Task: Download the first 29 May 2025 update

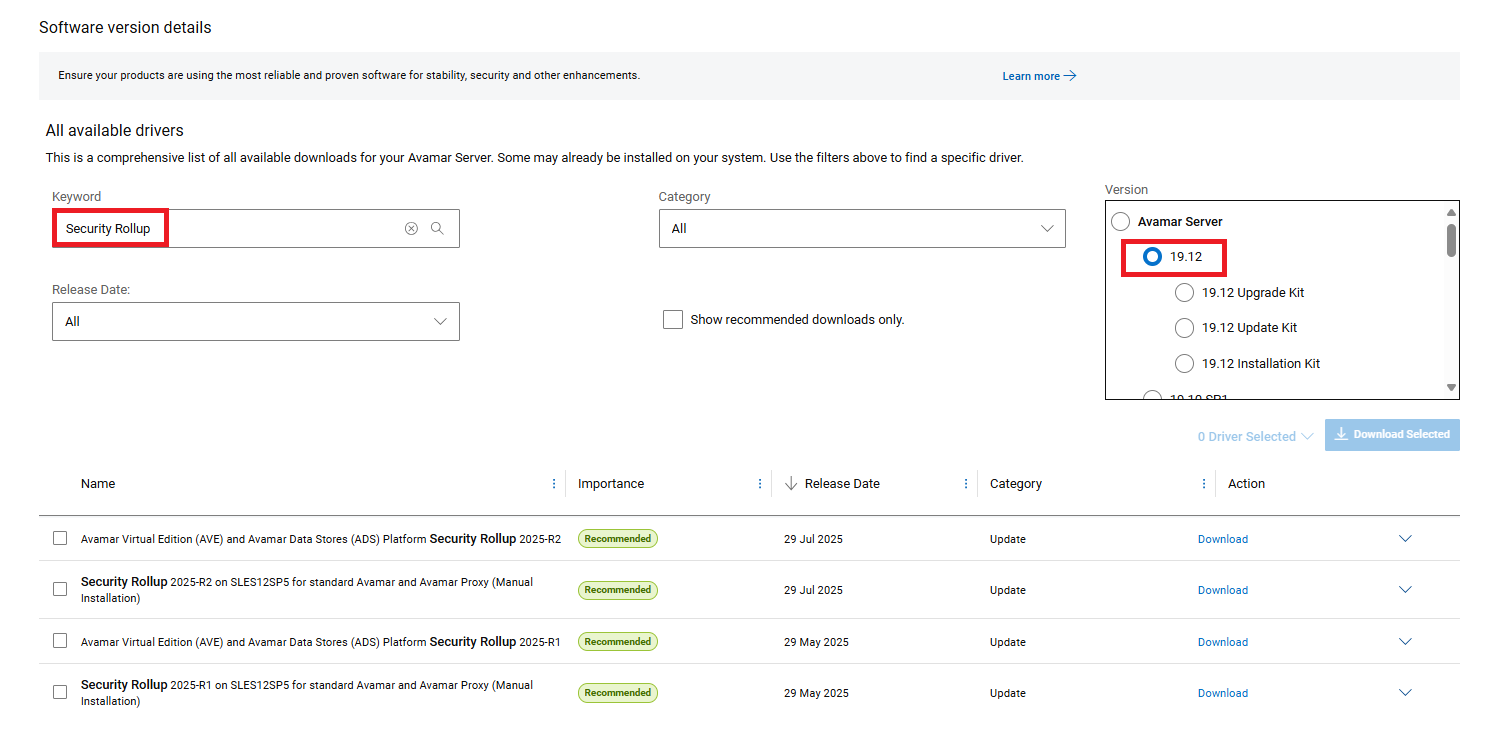Action: (1222, 642)
